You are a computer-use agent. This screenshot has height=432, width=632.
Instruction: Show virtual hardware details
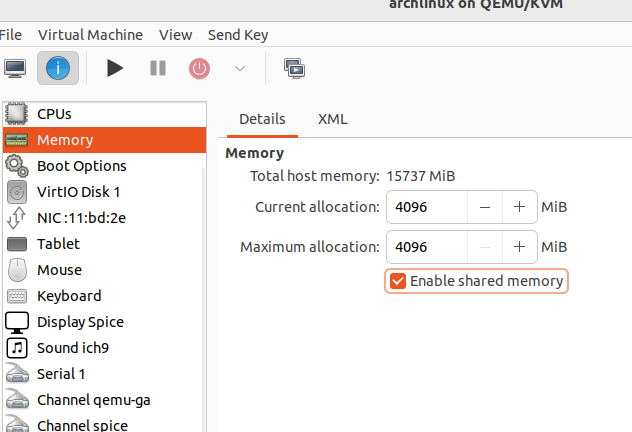tap(58, 68)
